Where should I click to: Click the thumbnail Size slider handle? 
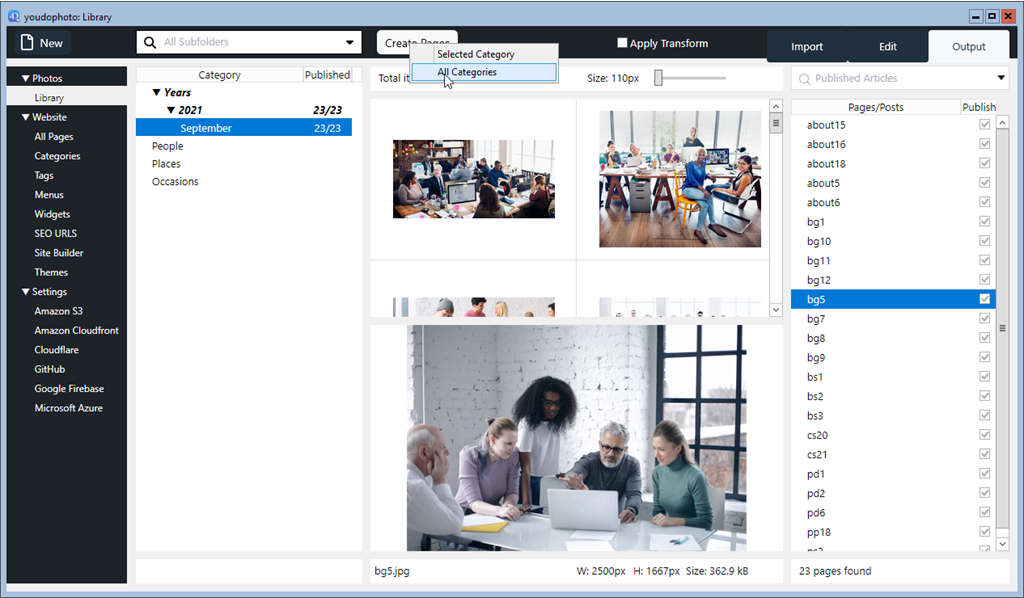[658, 78]
